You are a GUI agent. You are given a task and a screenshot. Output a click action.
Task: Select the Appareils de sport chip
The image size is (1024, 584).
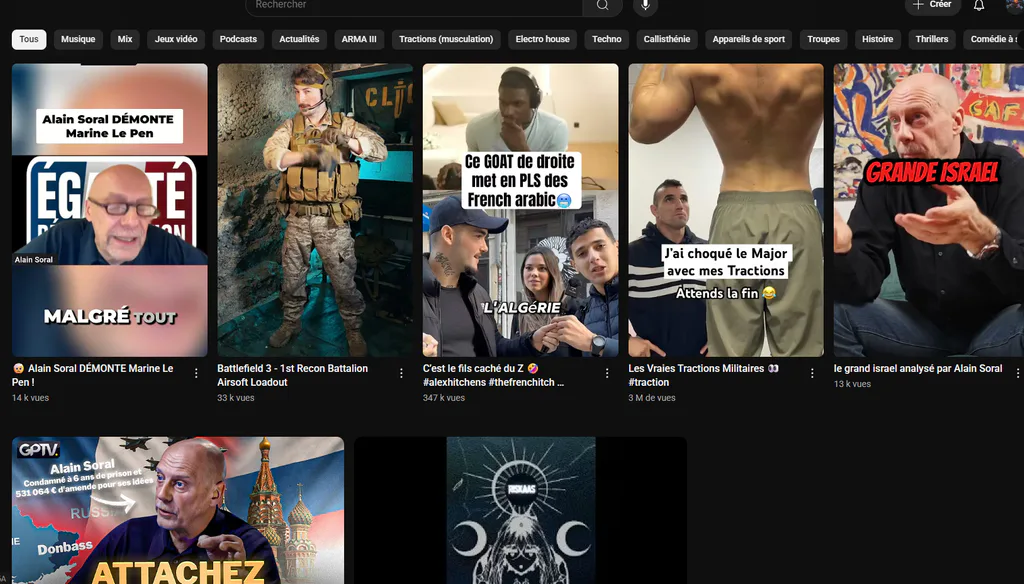(x=748, y=39)
